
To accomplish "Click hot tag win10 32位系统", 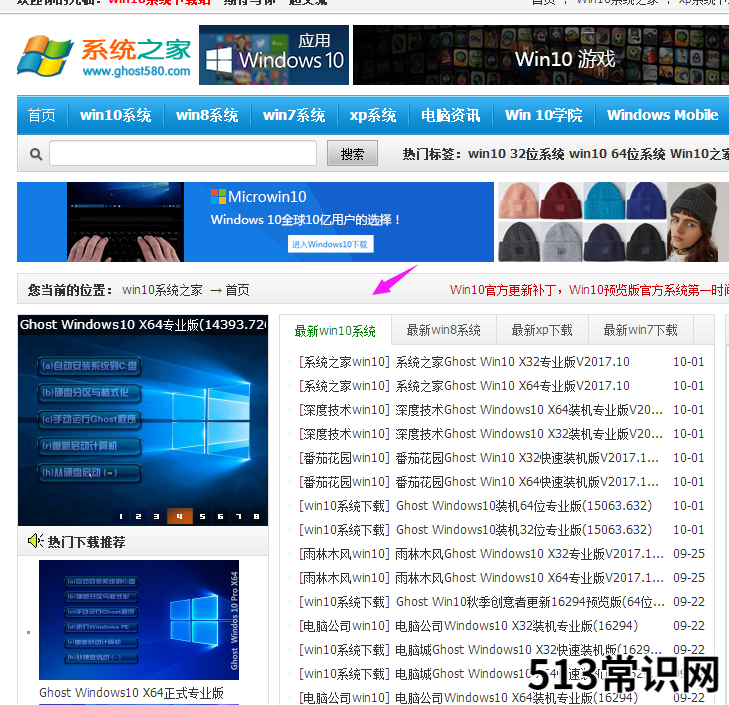I will pyautogui.click(x=516, y=154).
